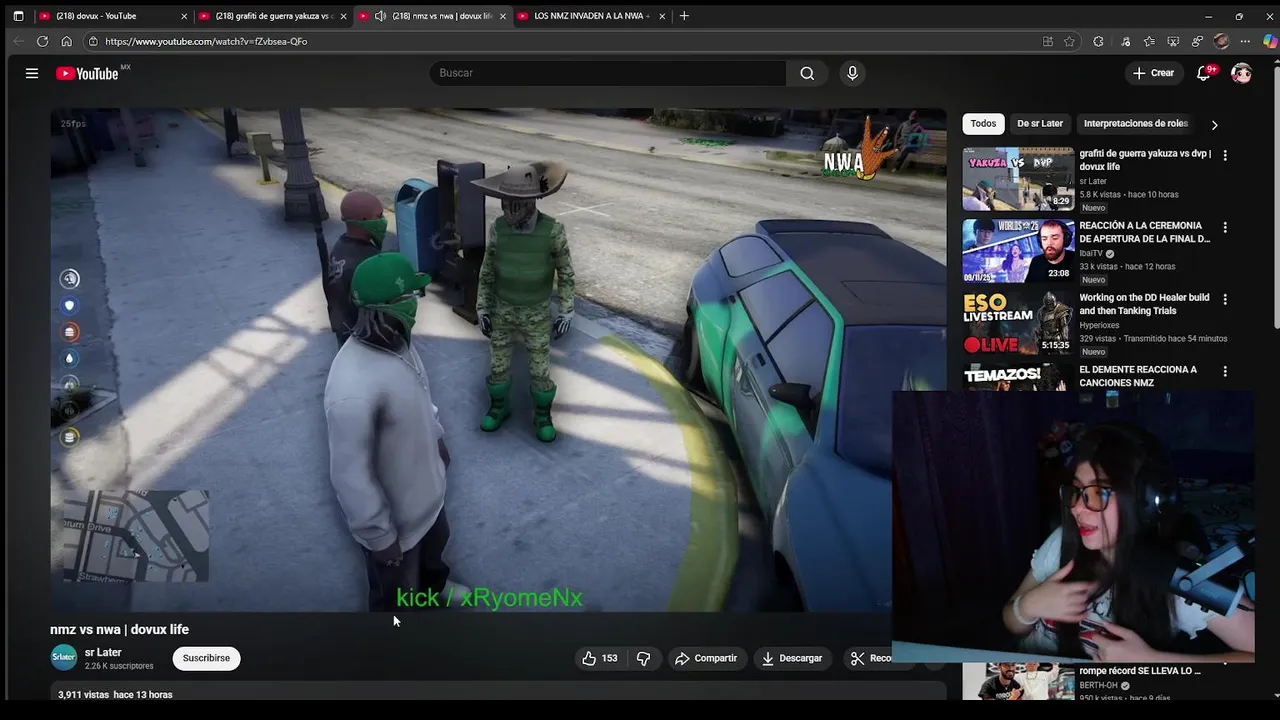Open split screen icon in address bar
This screenshot has width=1280, height=720.
click(x=1047, y=41)
